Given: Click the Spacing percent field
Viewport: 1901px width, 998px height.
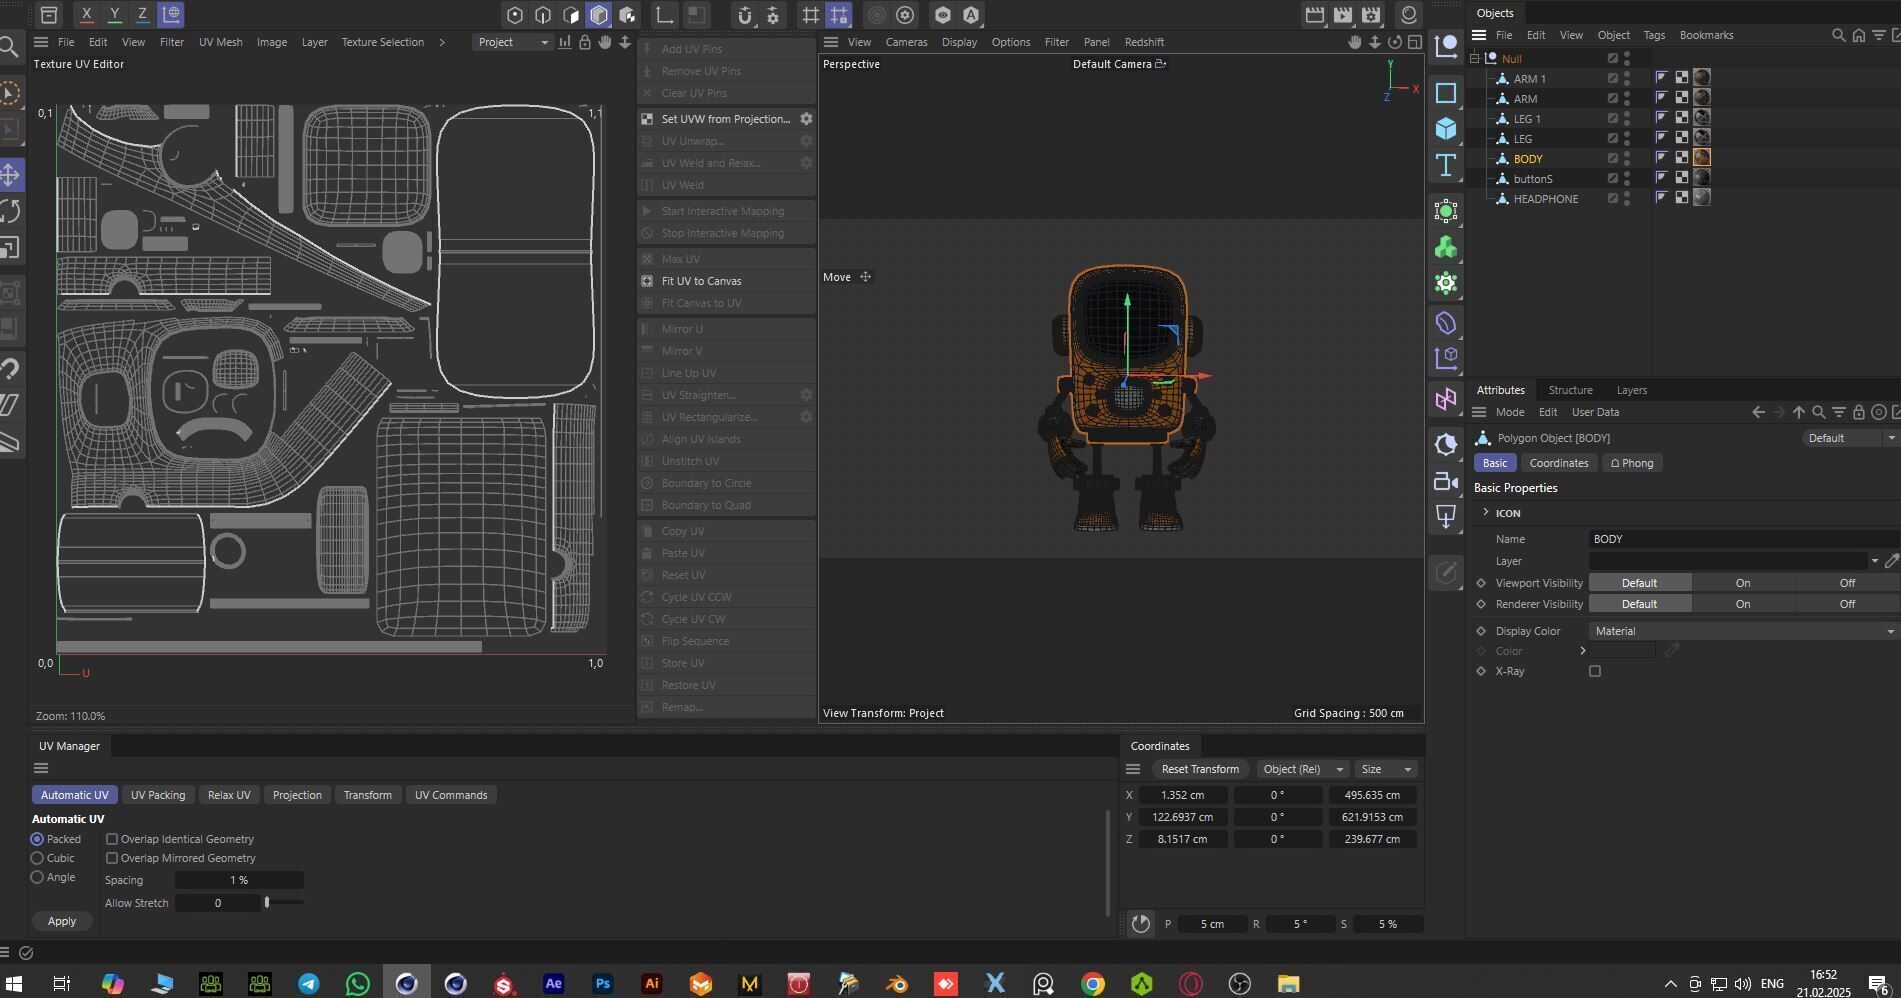Looking at the screenshot, I should pos(239,880).
